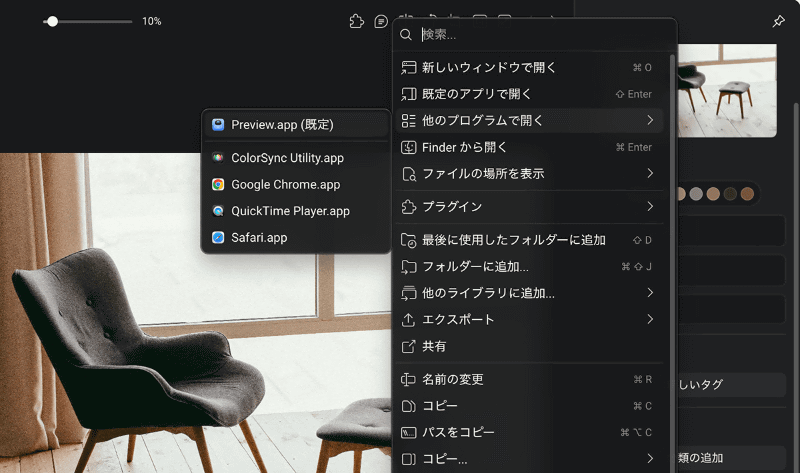The width and height of the screenshot is (800, 473).
Task: Select the gray color swatch in inspector
Action: pyautogui.click(x=696, y=194)
